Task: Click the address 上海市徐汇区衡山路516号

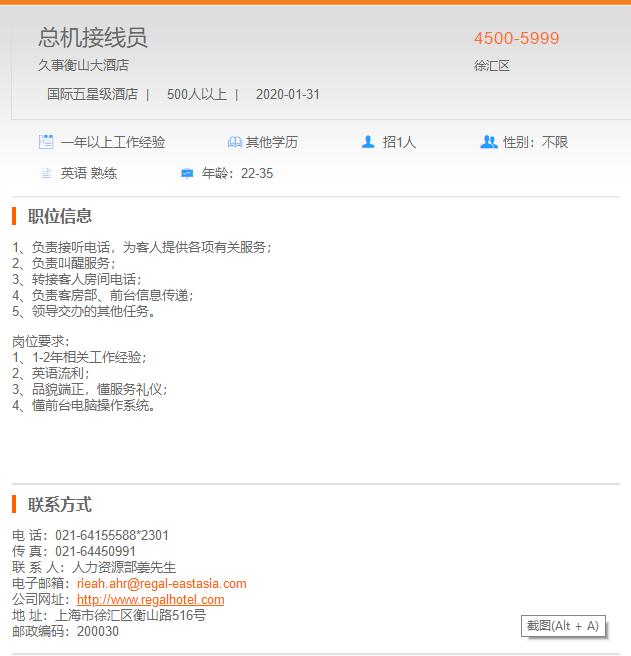Action: click(x=131, y=615)
